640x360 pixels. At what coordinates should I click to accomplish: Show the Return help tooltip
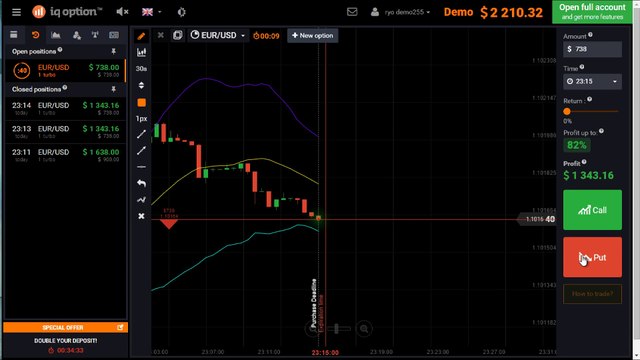[589, 99]
